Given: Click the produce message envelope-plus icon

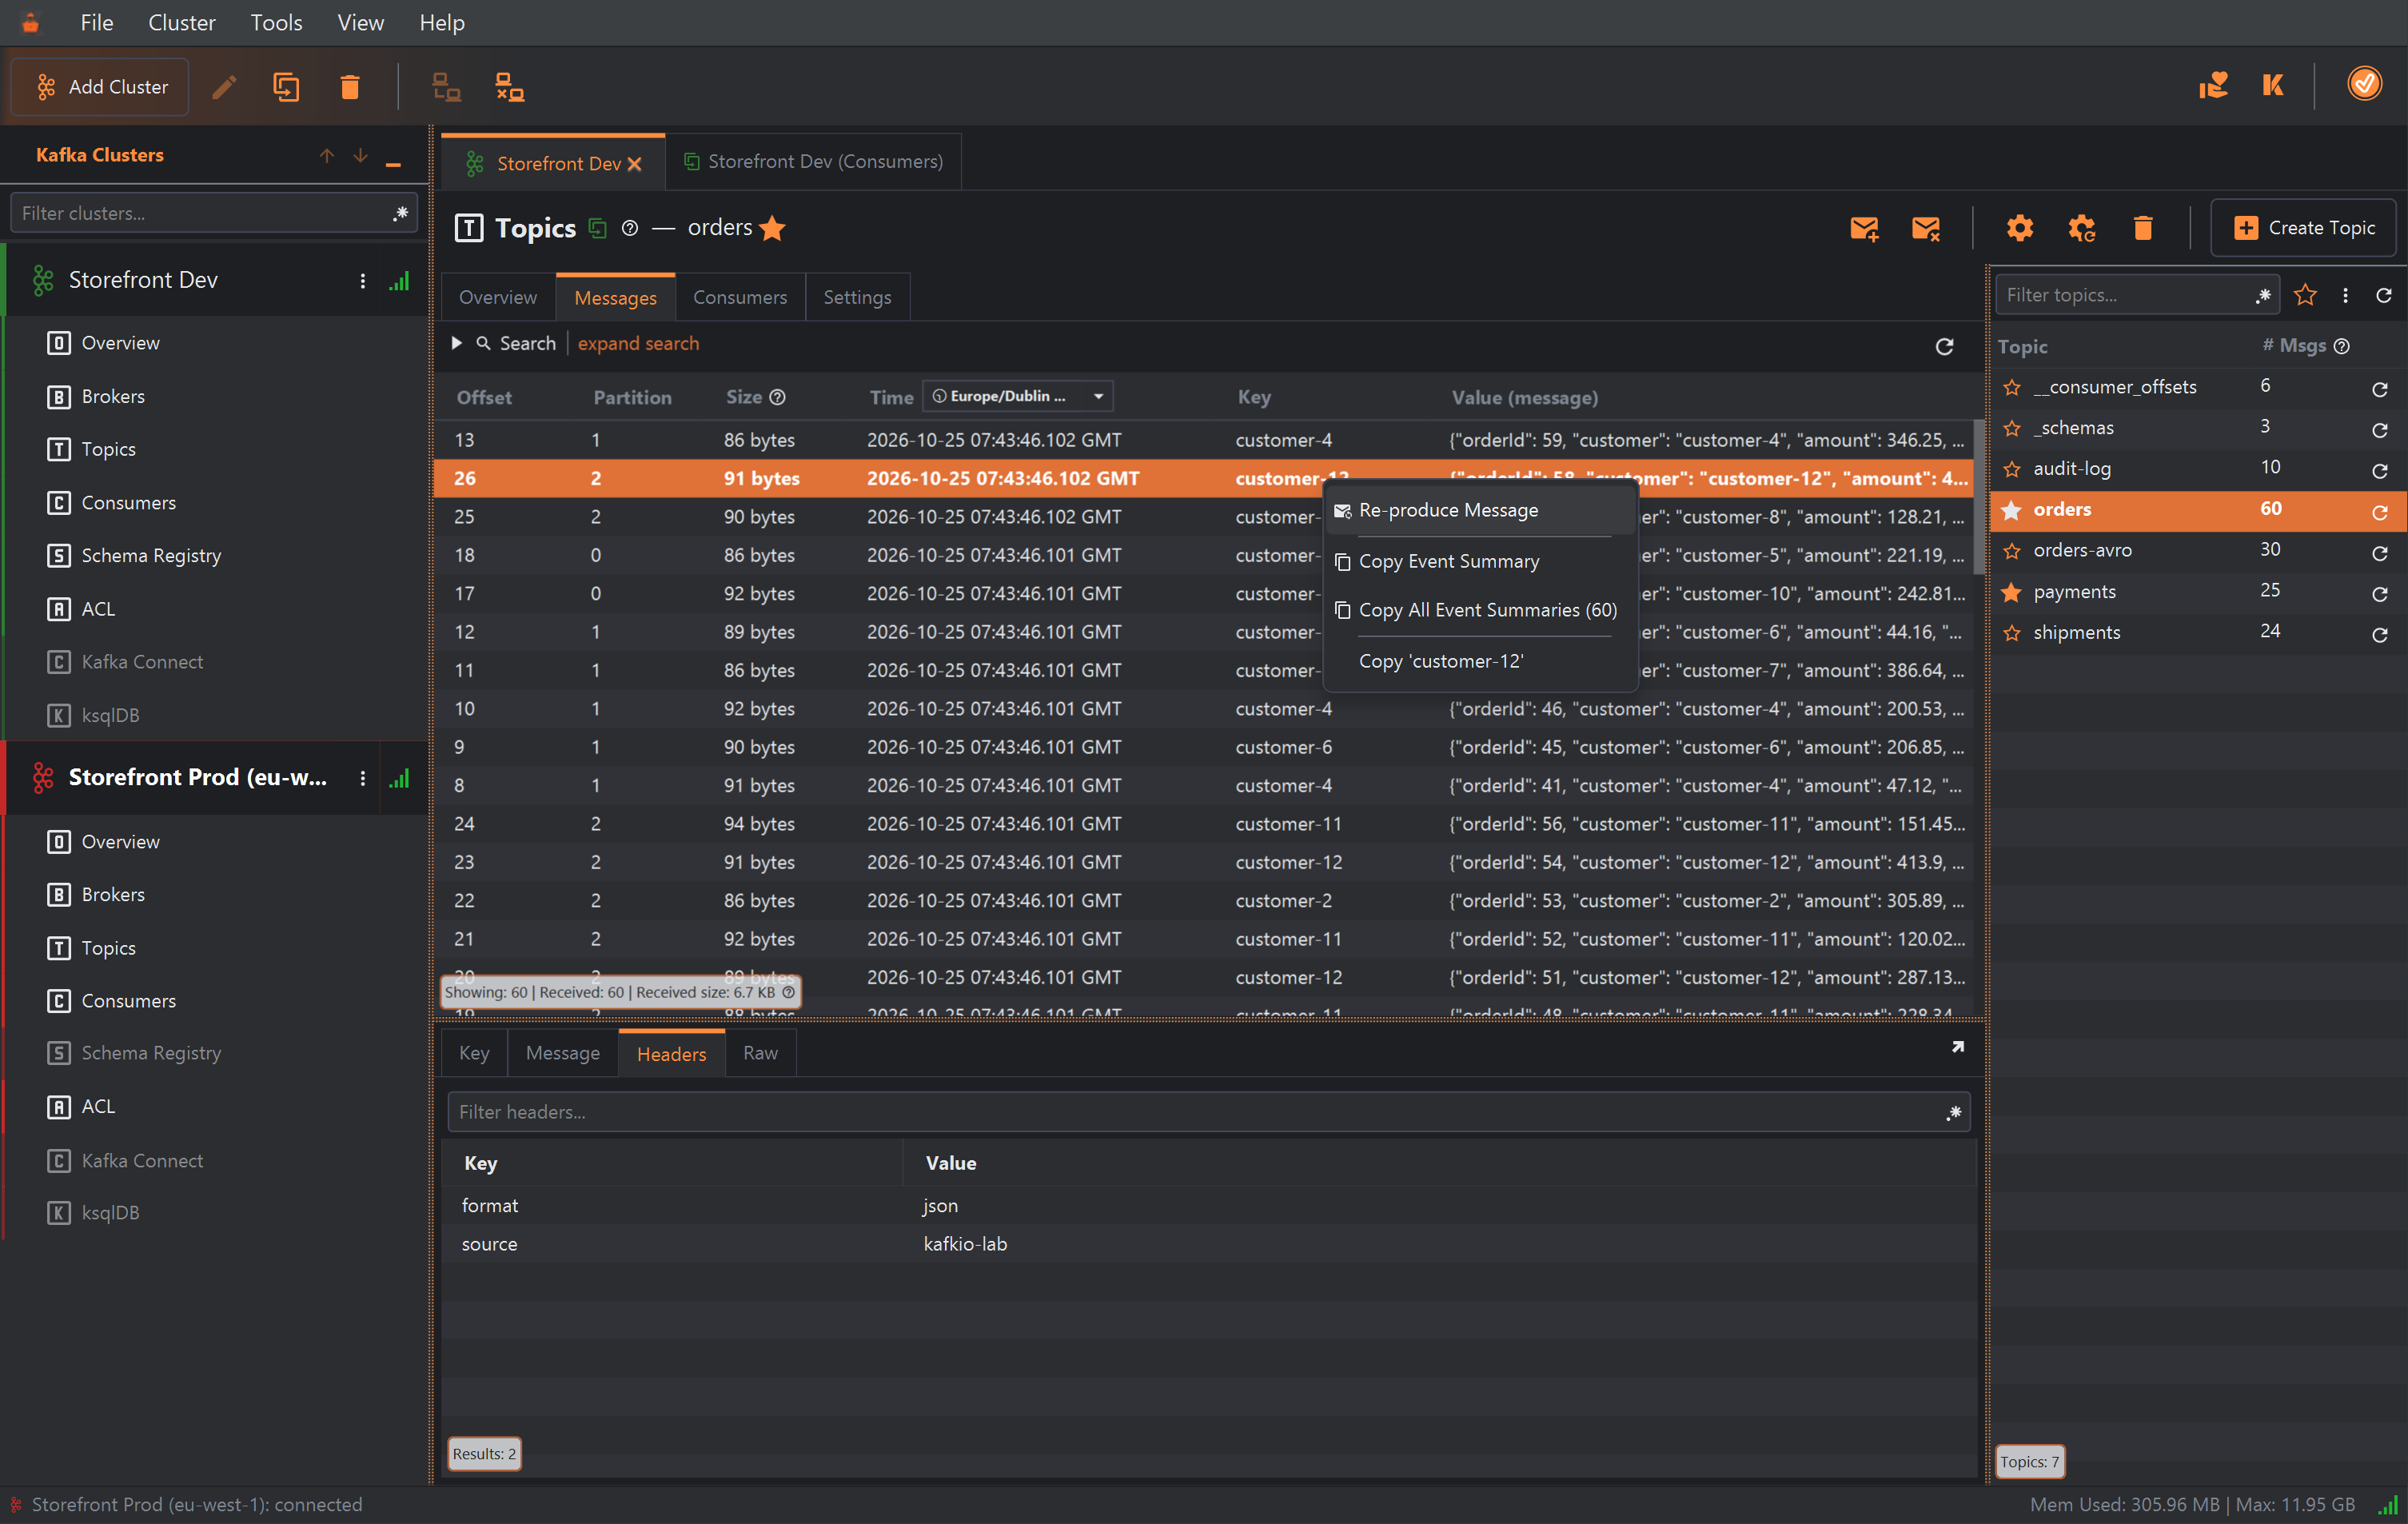Looking at the screenshot, I should point(1864,228).
